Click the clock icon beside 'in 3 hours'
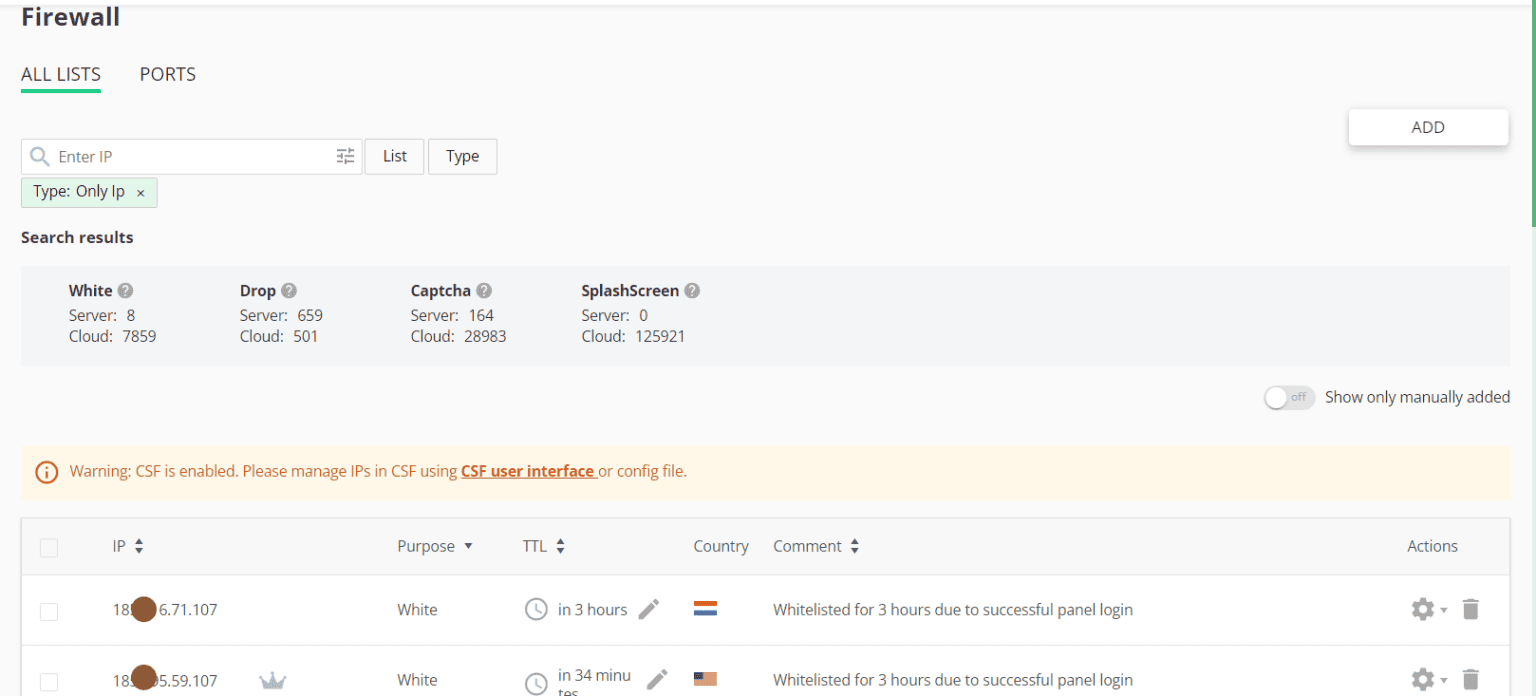 click(535, 609)
